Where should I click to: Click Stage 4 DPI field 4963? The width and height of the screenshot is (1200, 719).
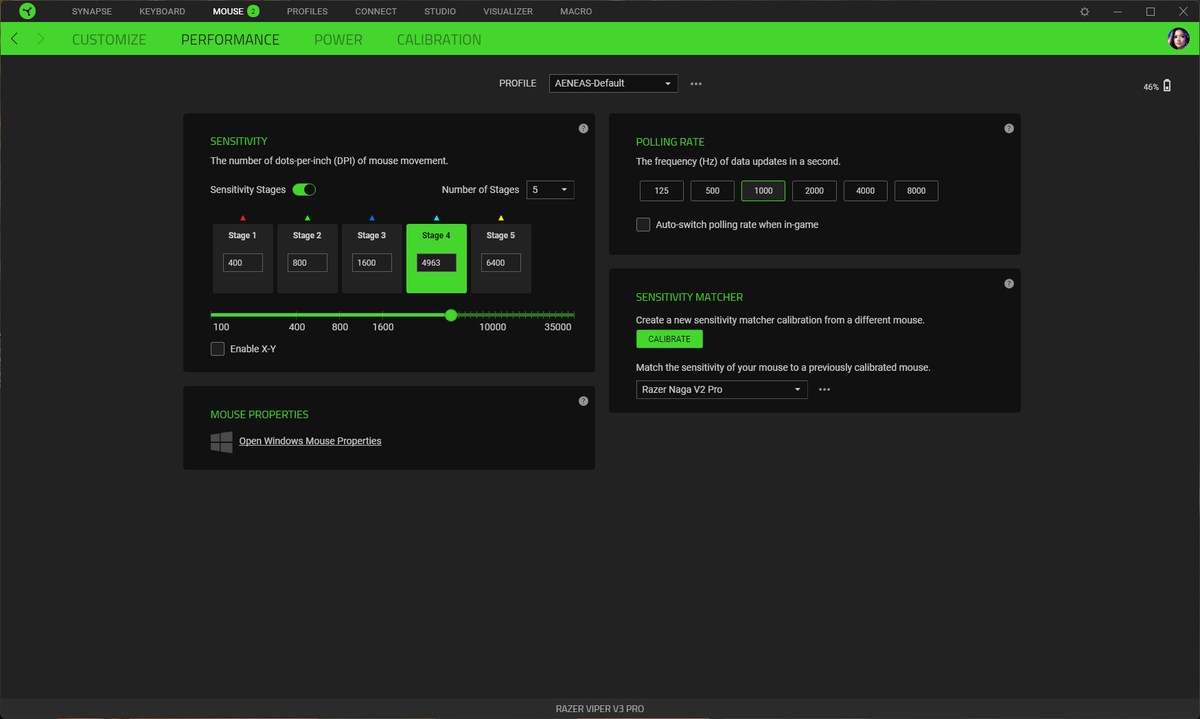pyautogui.click(x=436, y=263)
